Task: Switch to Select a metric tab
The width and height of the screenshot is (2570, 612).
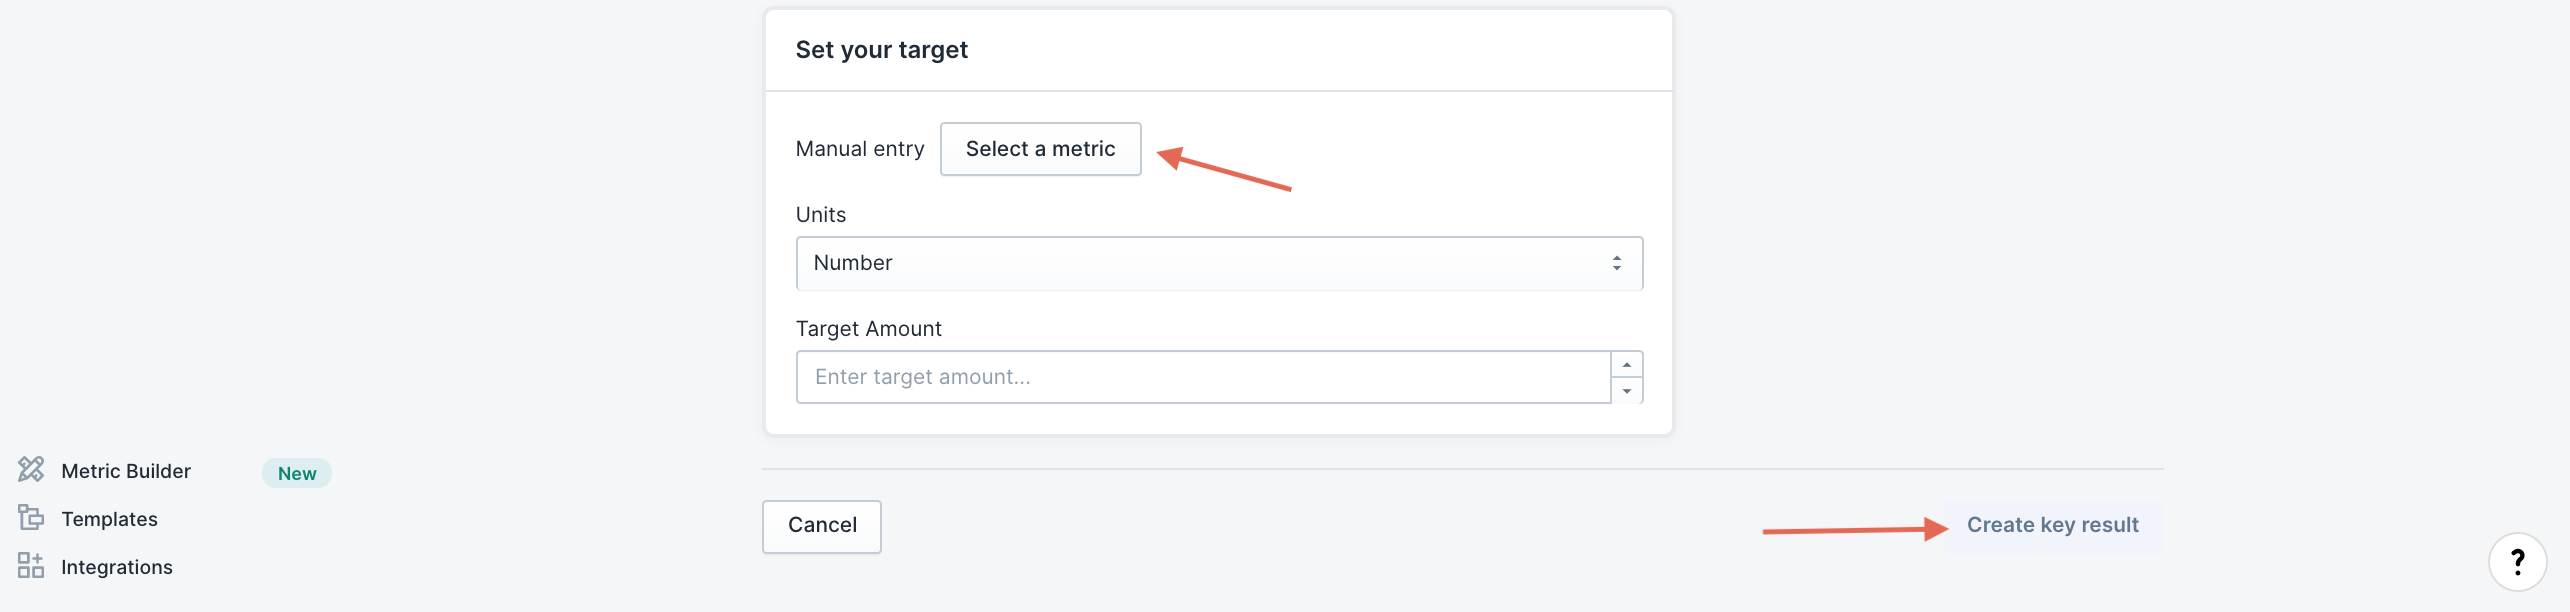Action: (1040, 149)
